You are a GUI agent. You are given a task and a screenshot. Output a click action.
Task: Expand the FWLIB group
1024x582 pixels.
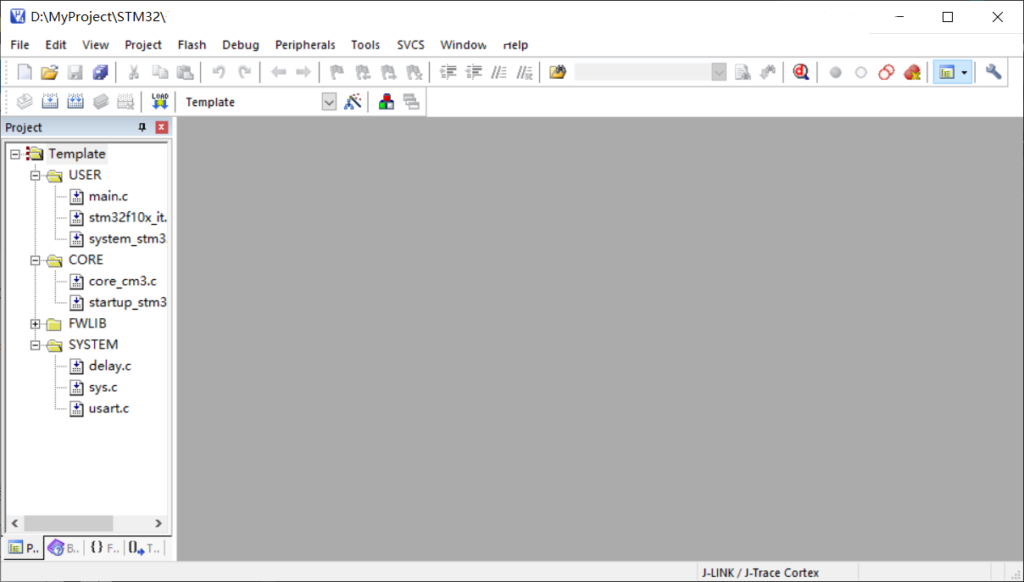[x=35, y=324]
